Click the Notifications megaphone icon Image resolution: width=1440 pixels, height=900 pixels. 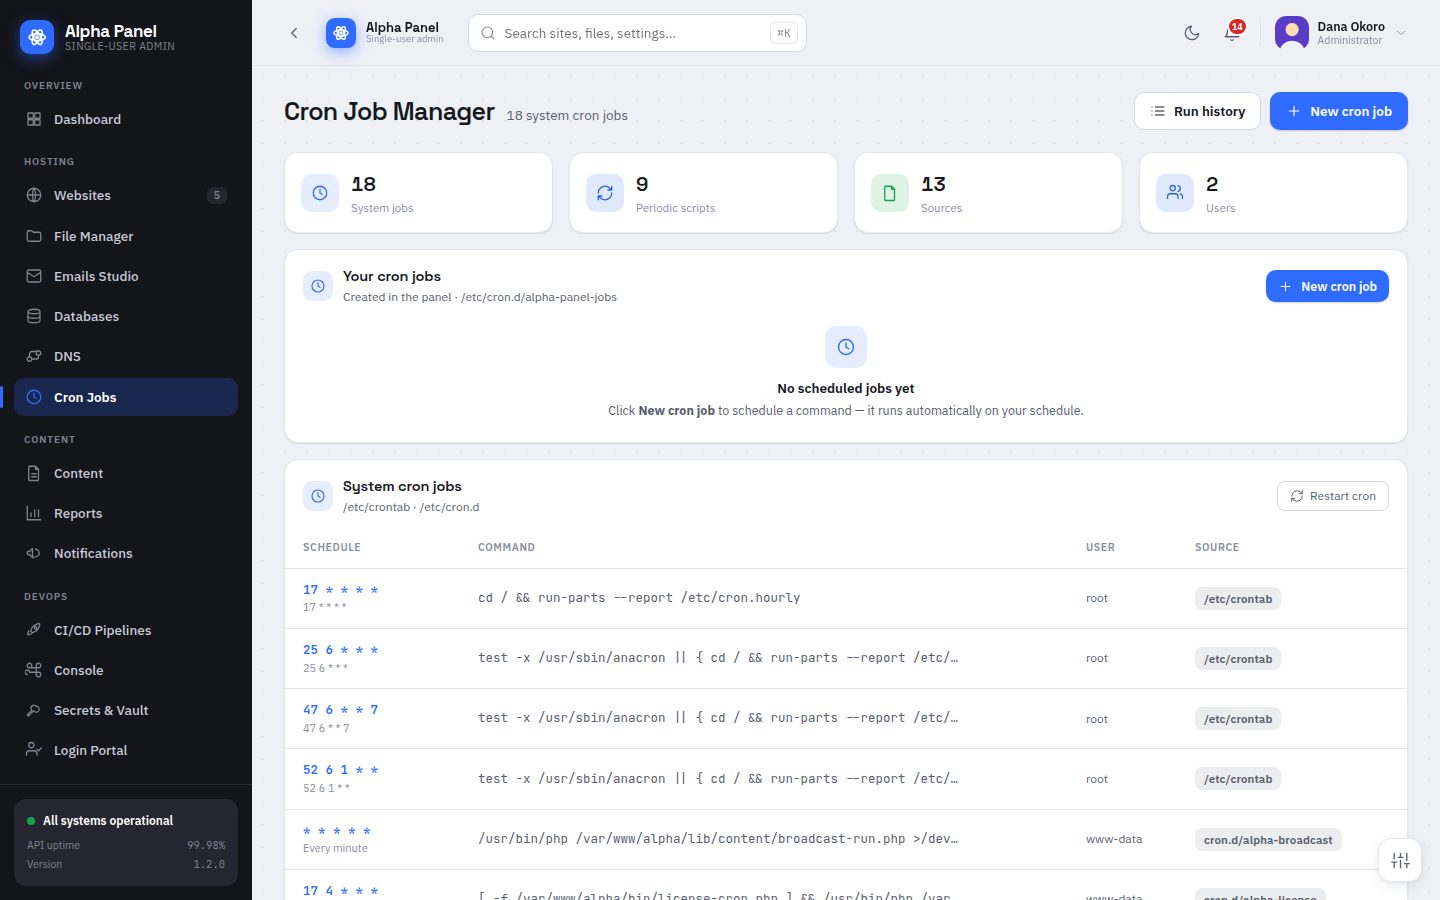click(x=34, y=553)
